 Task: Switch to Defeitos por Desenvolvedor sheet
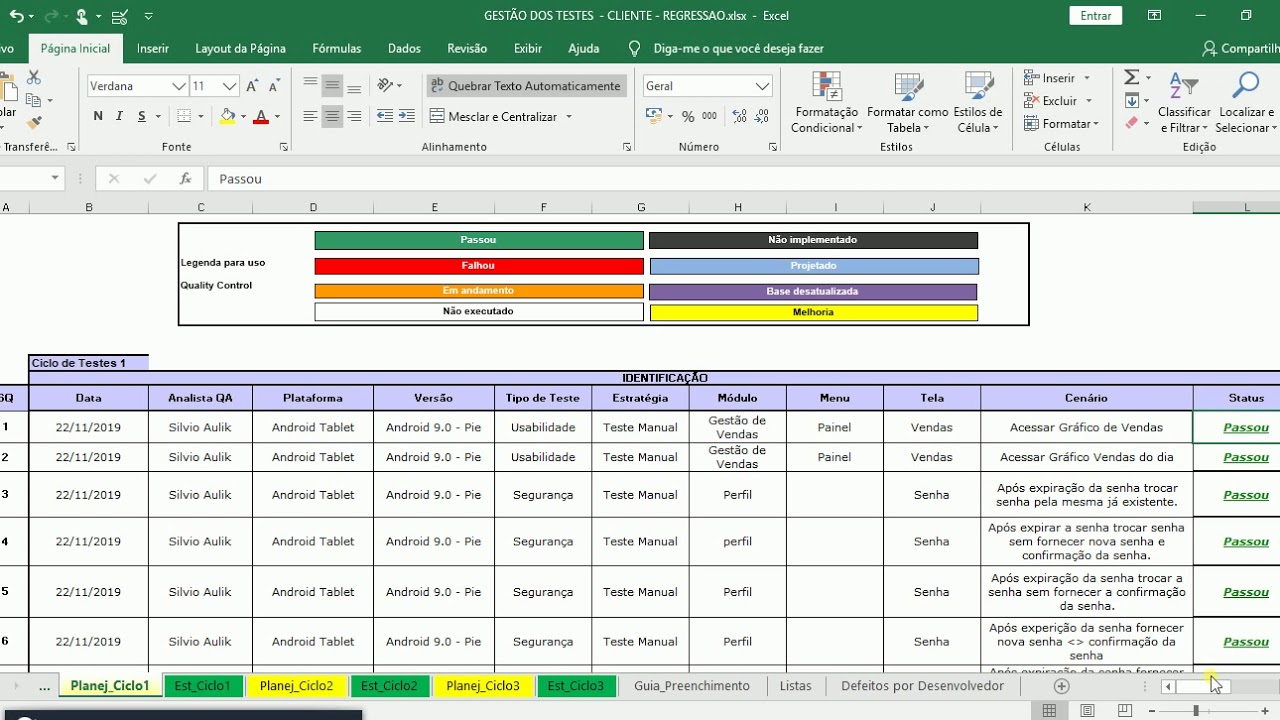coord(922,686)
